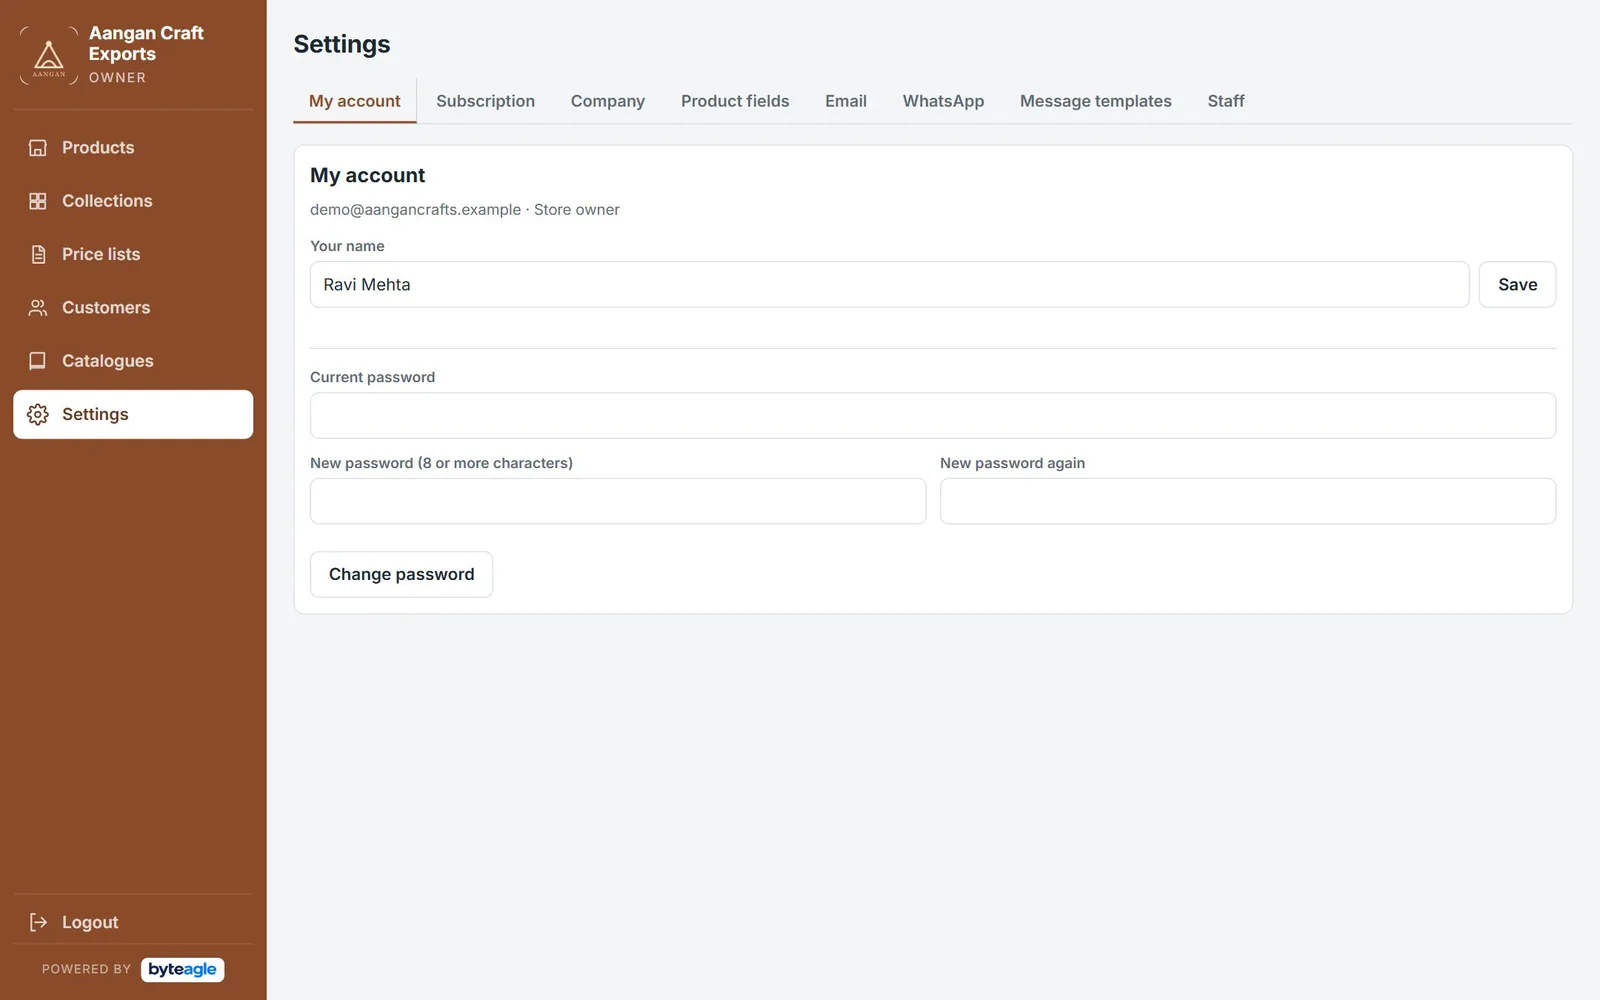Image resolution: width=1600 pixels, height=1000 pixels.
Task: Open Customers label in sidebar
Action: pos(106,308)
